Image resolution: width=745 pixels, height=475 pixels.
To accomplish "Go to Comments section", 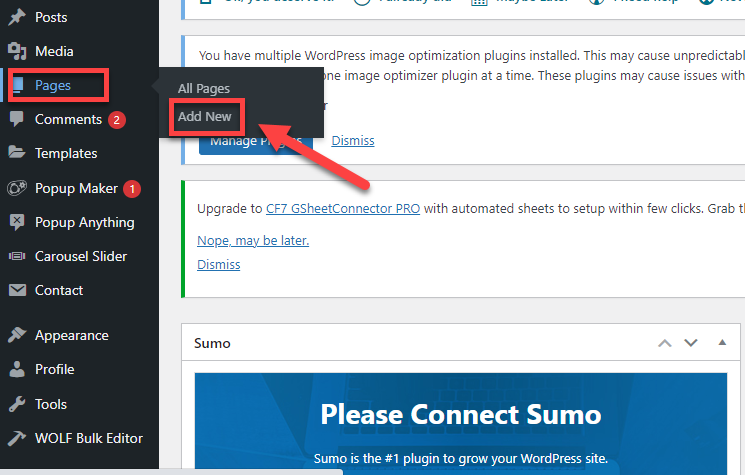I will [x=68, y=119].
